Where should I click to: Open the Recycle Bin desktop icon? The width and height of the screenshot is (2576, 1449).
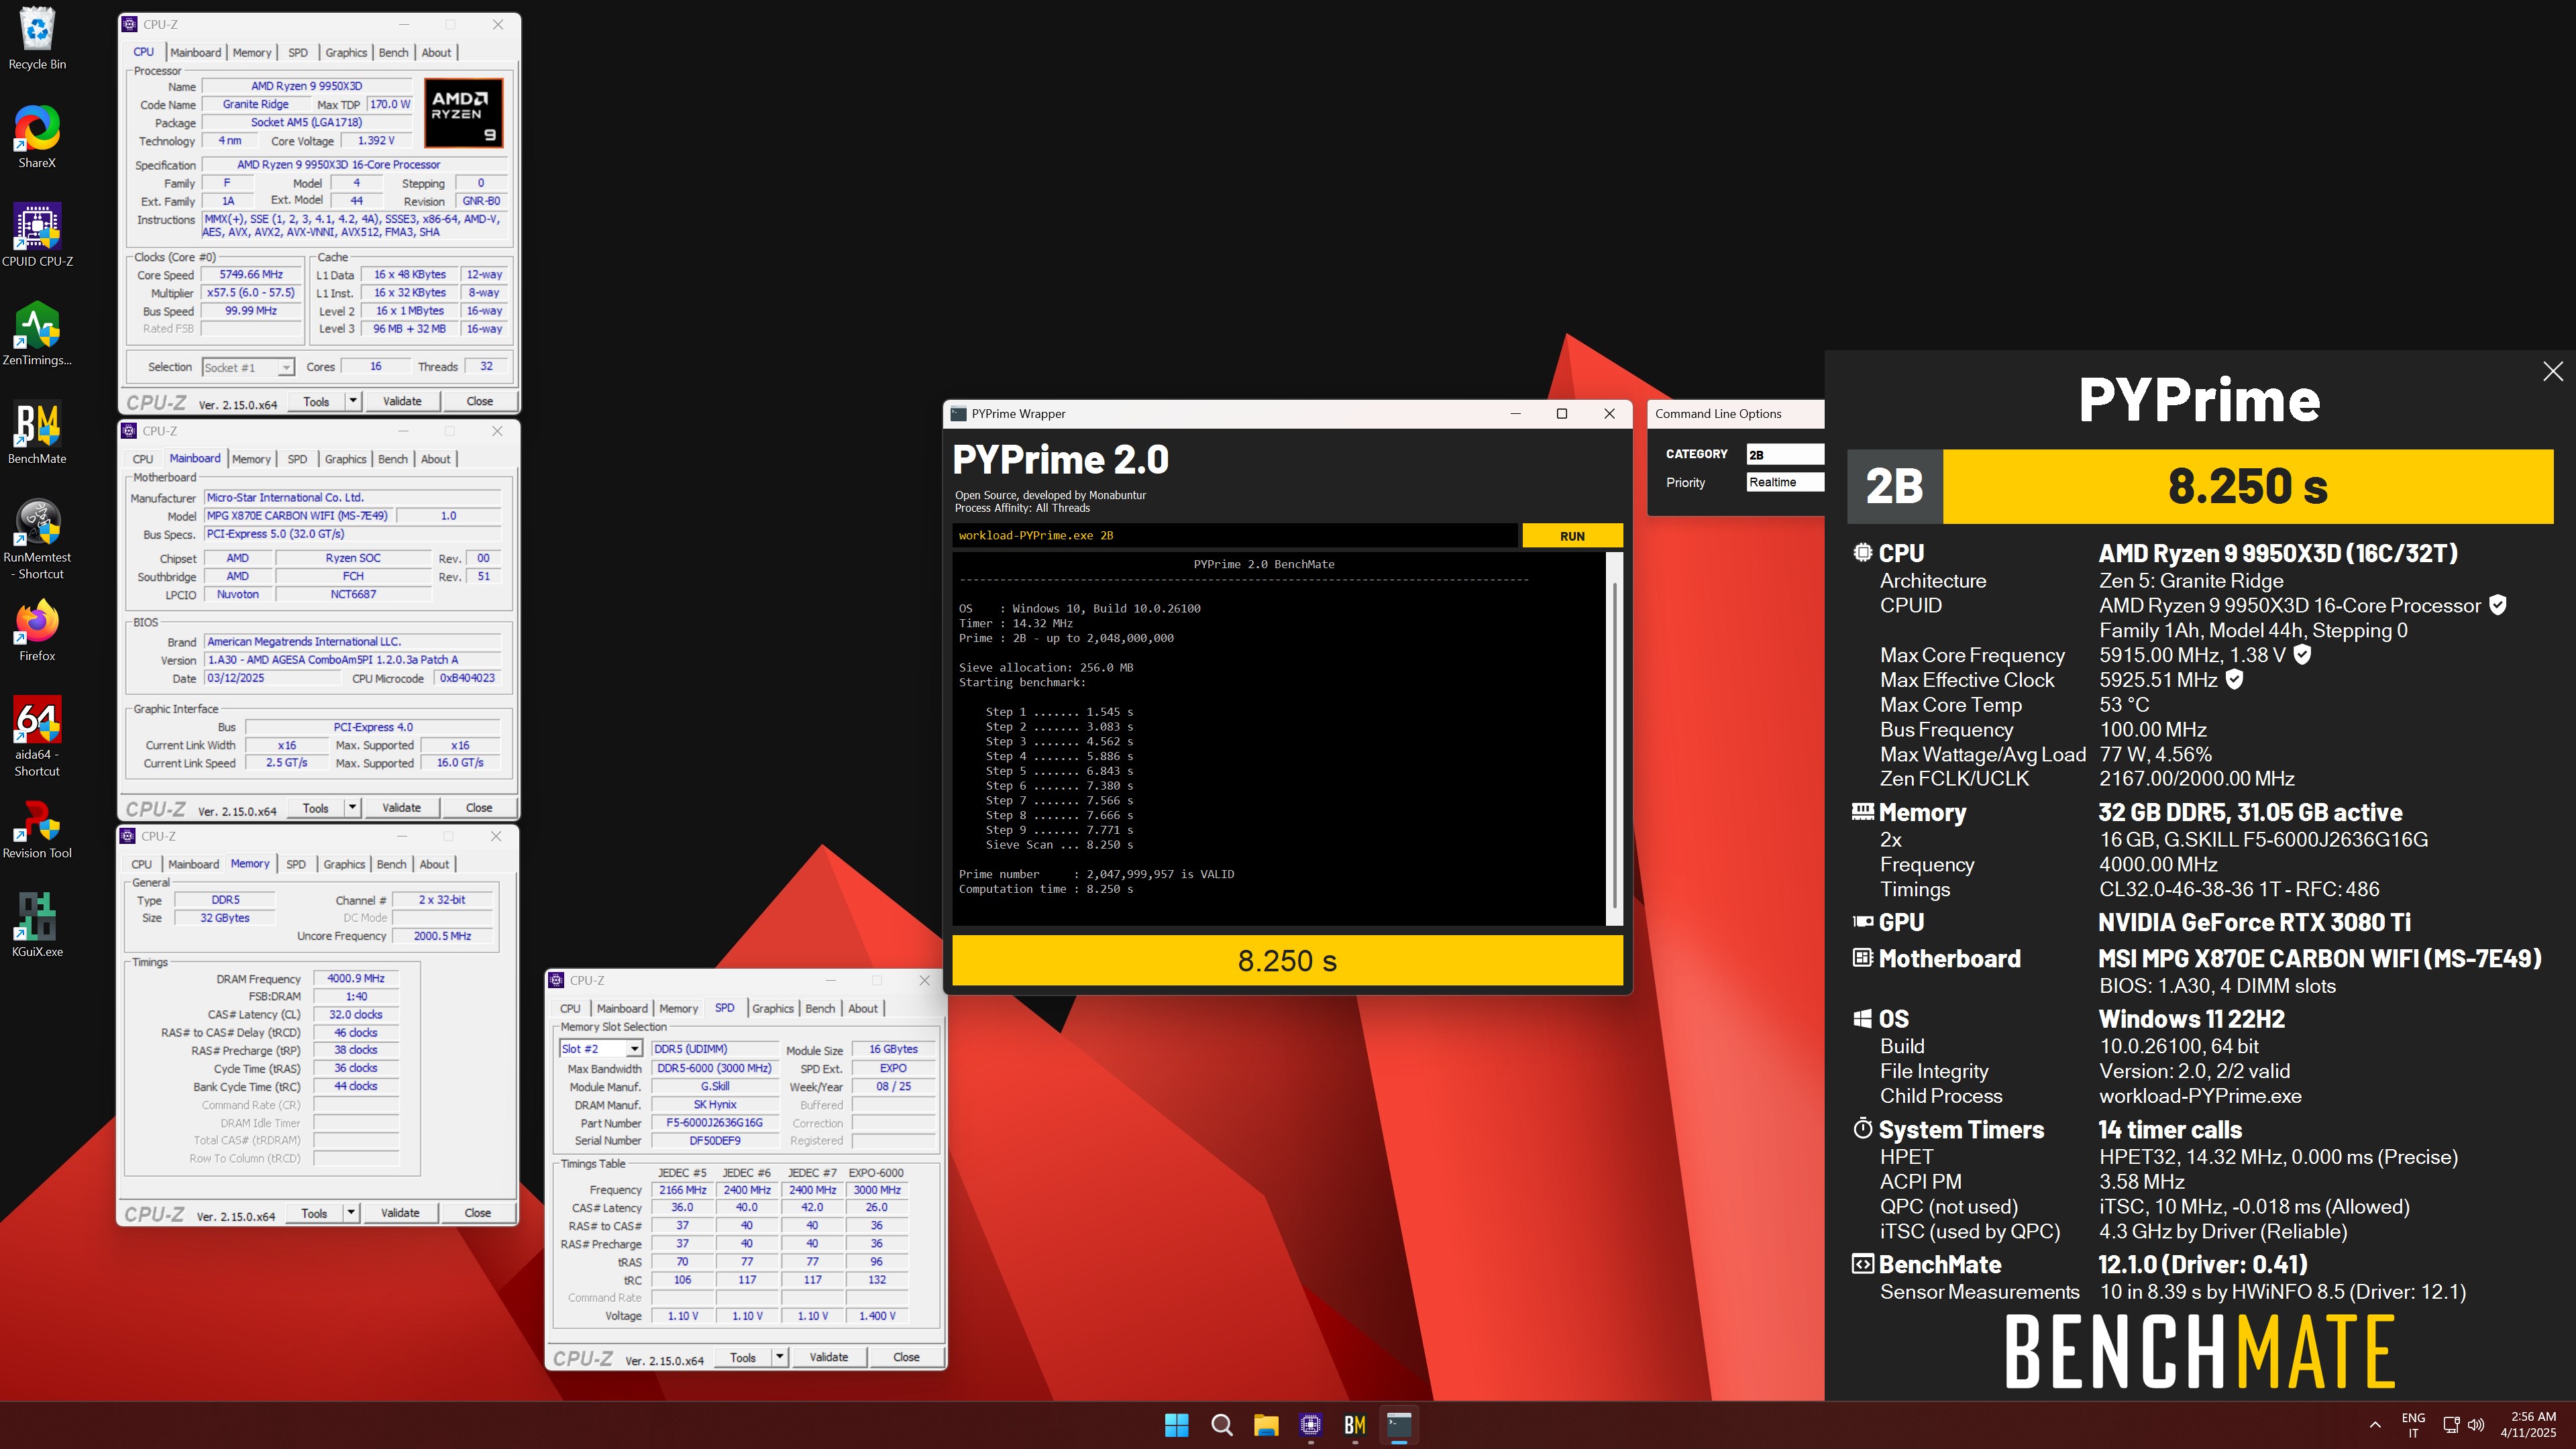pyautogui.click(x=37, y=38)
